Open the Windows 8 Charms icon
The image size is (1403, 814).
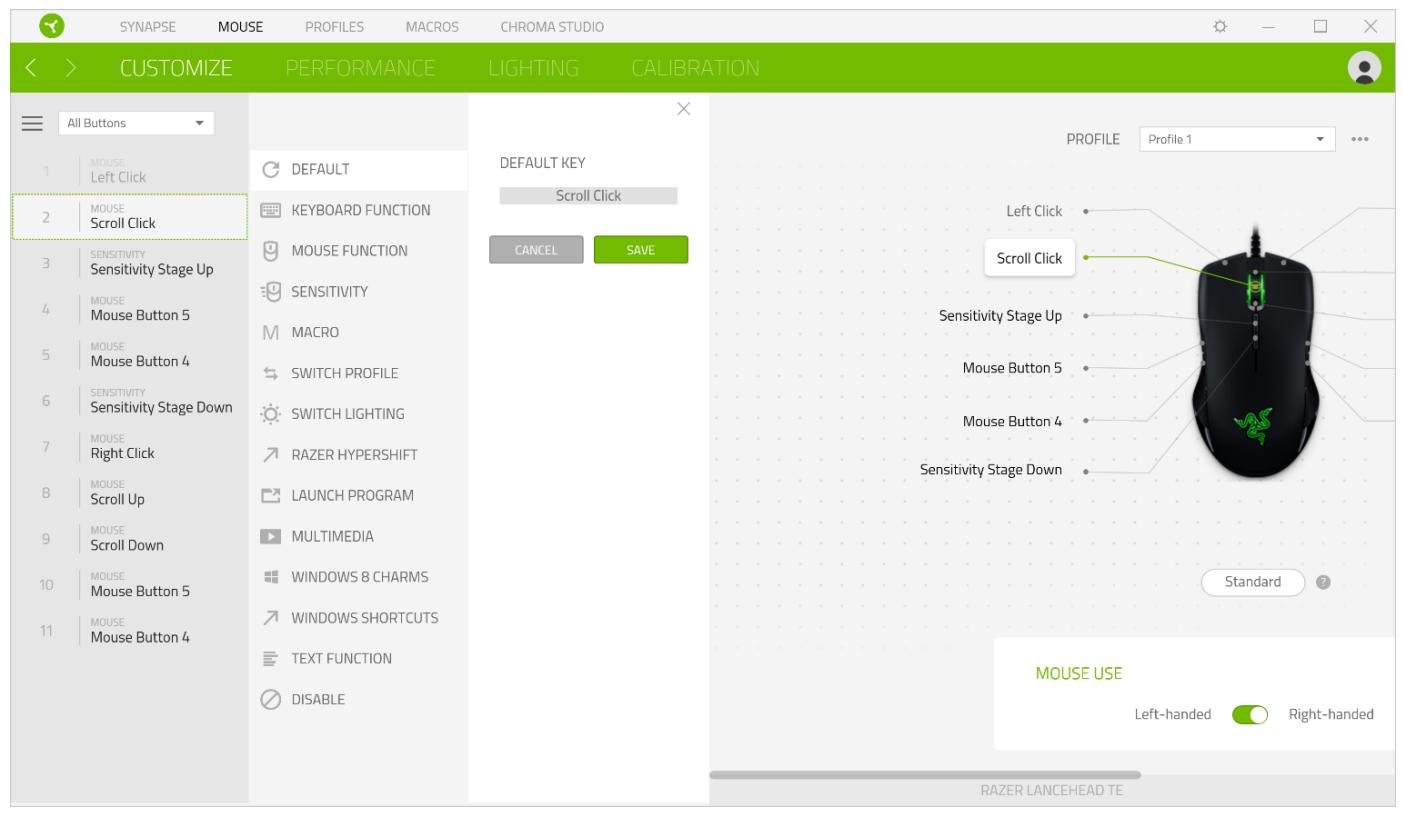click(x=270, y=577)
